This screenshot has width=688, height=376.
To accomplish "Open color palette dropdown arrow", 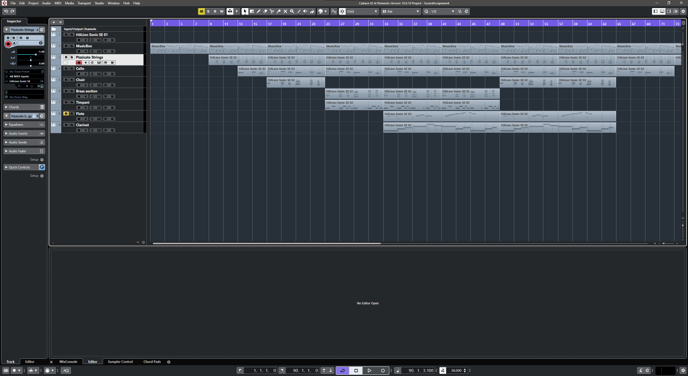I will [x=326, y=11].
